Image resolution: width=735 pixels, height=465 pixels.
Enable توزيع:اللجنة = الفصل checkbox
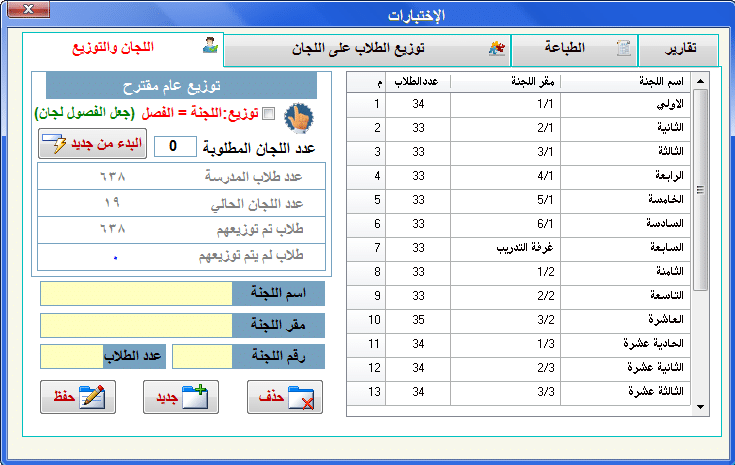click(269, 113)
